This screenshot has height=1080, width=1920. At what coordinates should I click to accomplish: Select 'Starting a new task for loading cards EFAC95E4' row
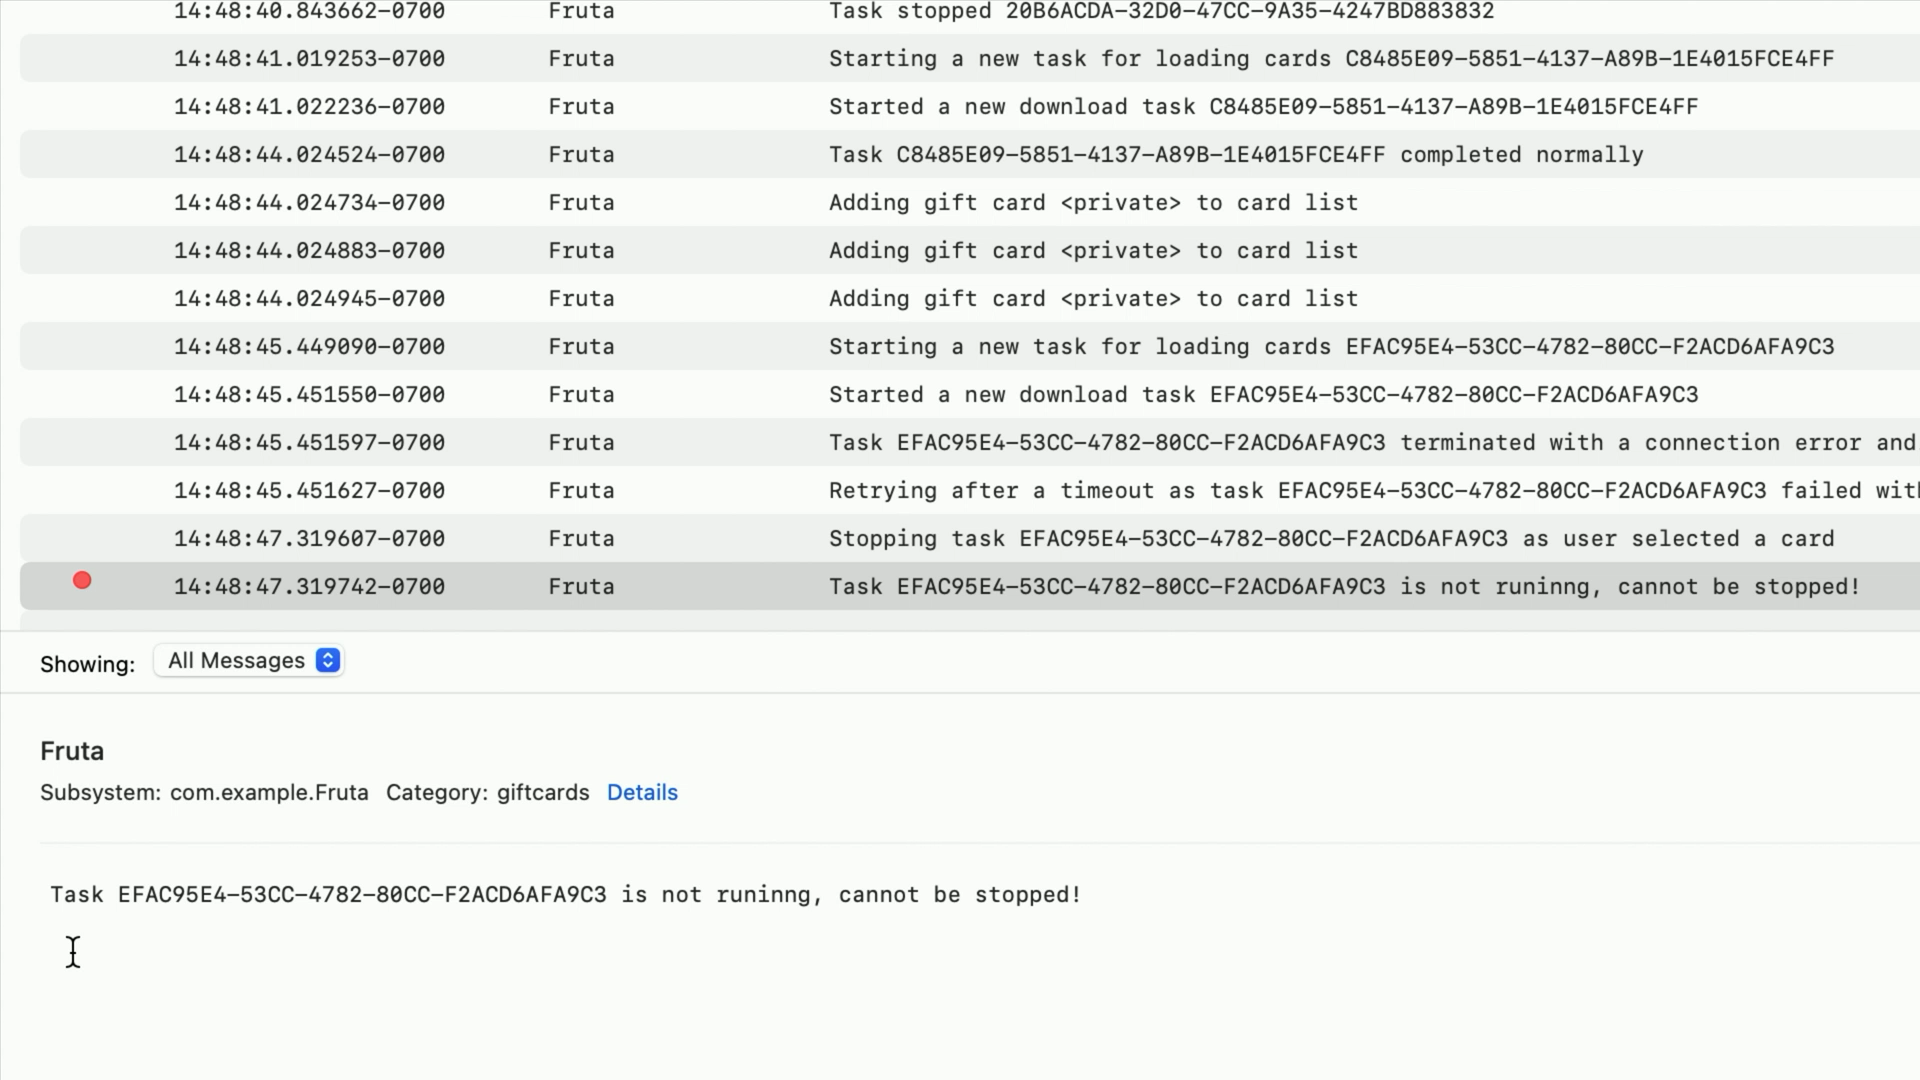pyautogui.click(x=970, y=346)
